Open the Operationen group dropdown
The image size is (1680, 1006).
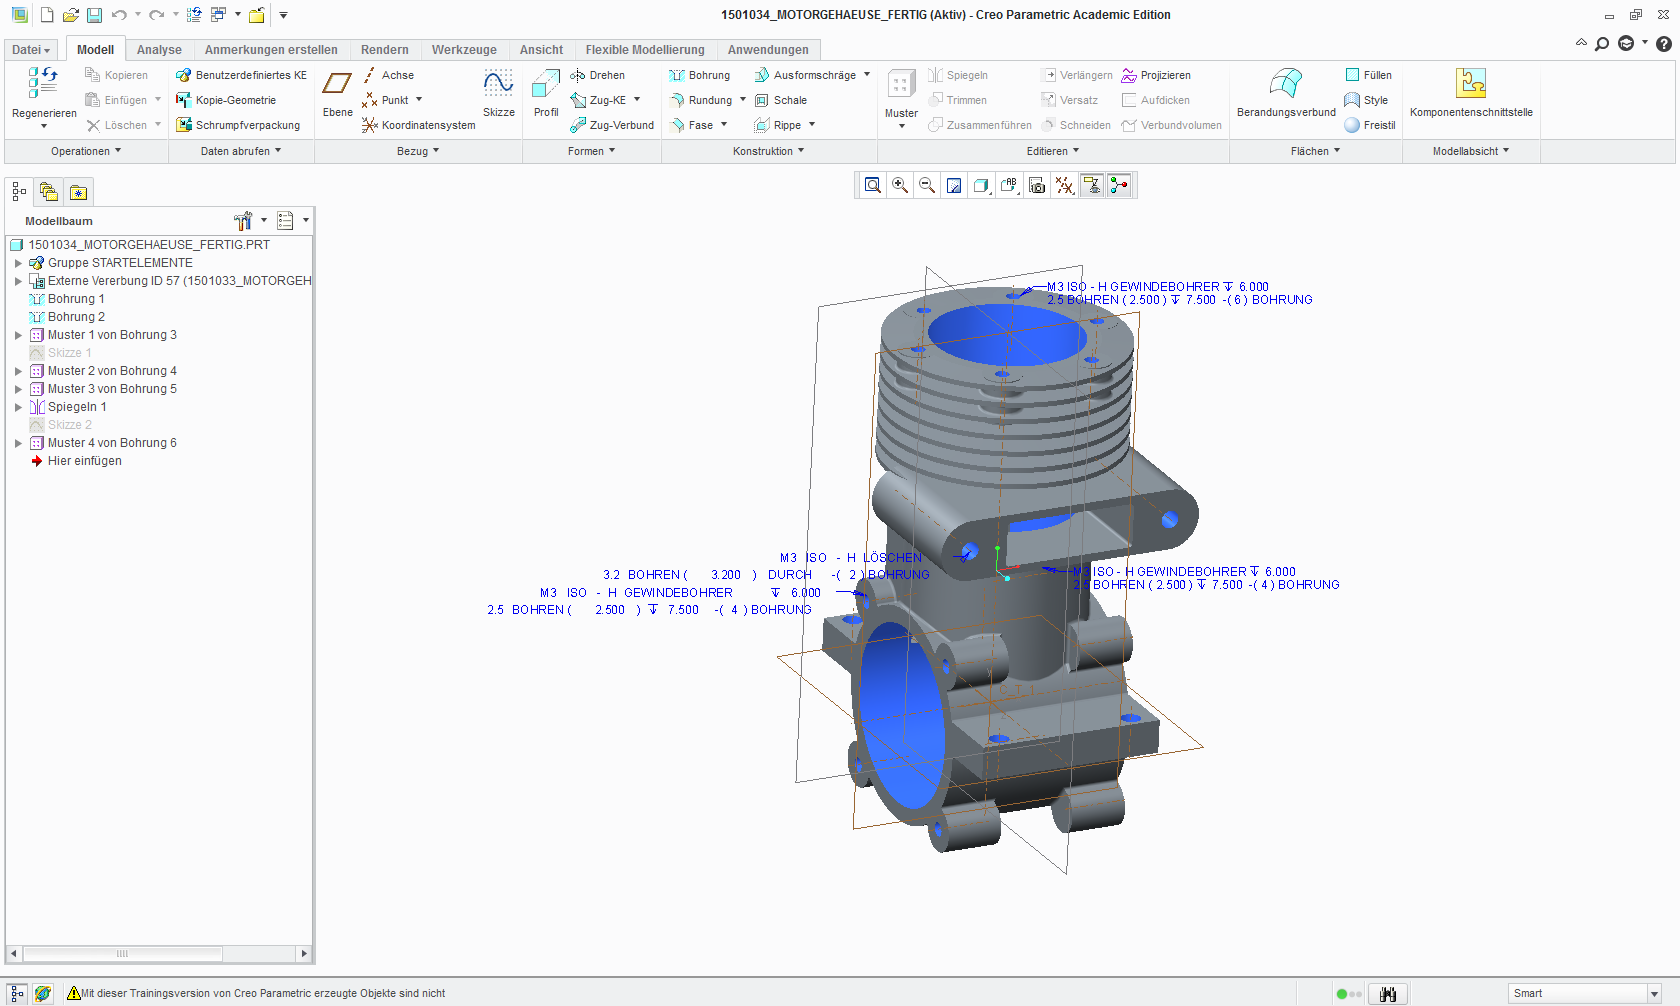(86, 151)
